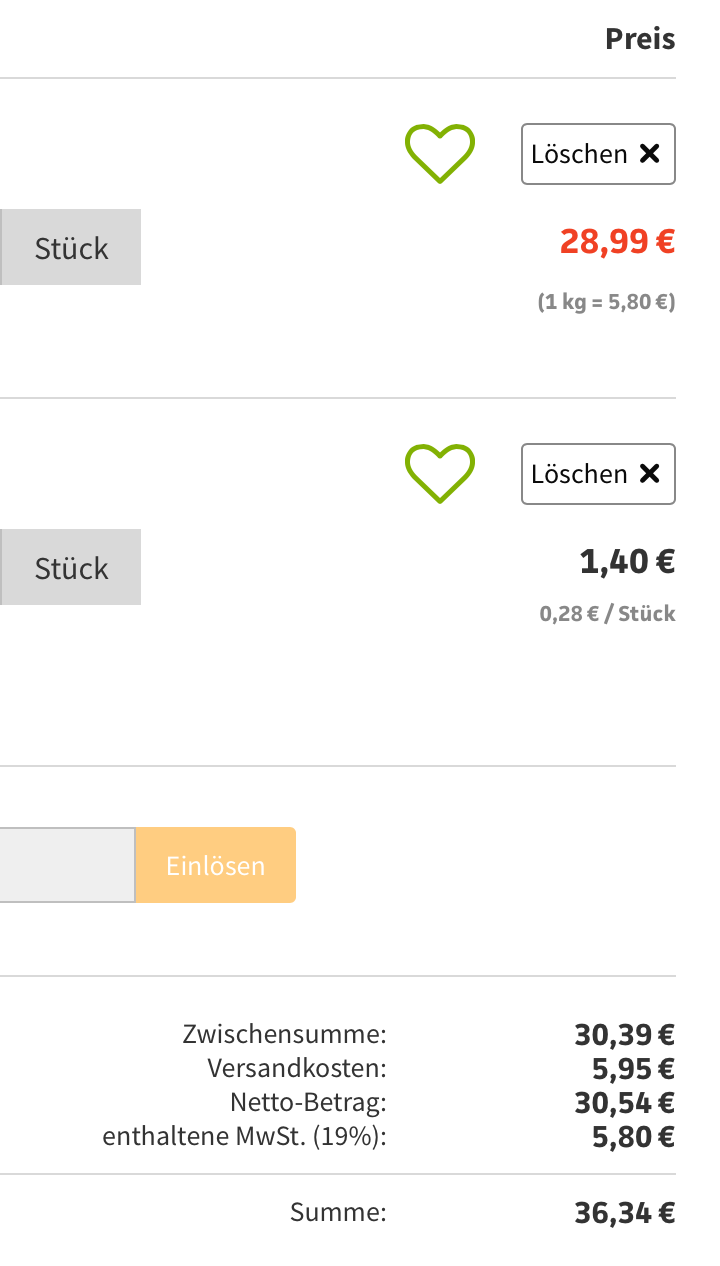This screenshot has height=1266, width=720.
Task: Focus the voucher code input field
Action: pos(66,865)
